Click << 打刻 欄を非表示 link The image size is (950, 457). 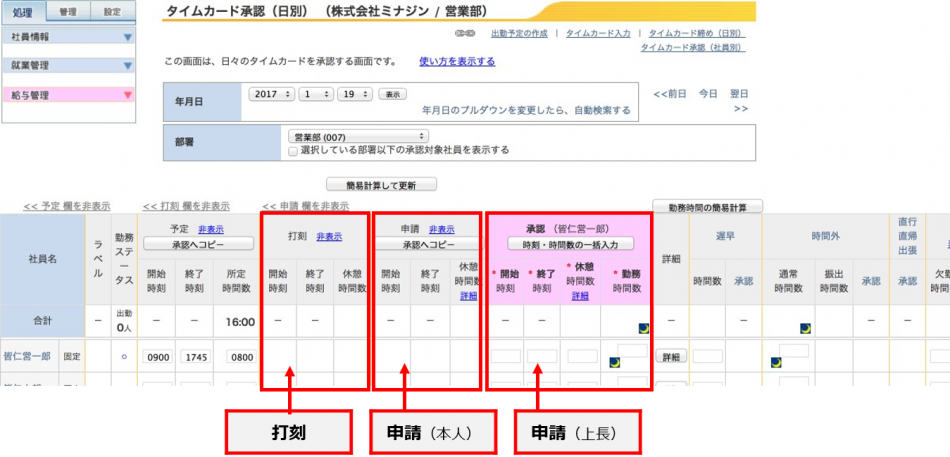[x=186, y=207]
